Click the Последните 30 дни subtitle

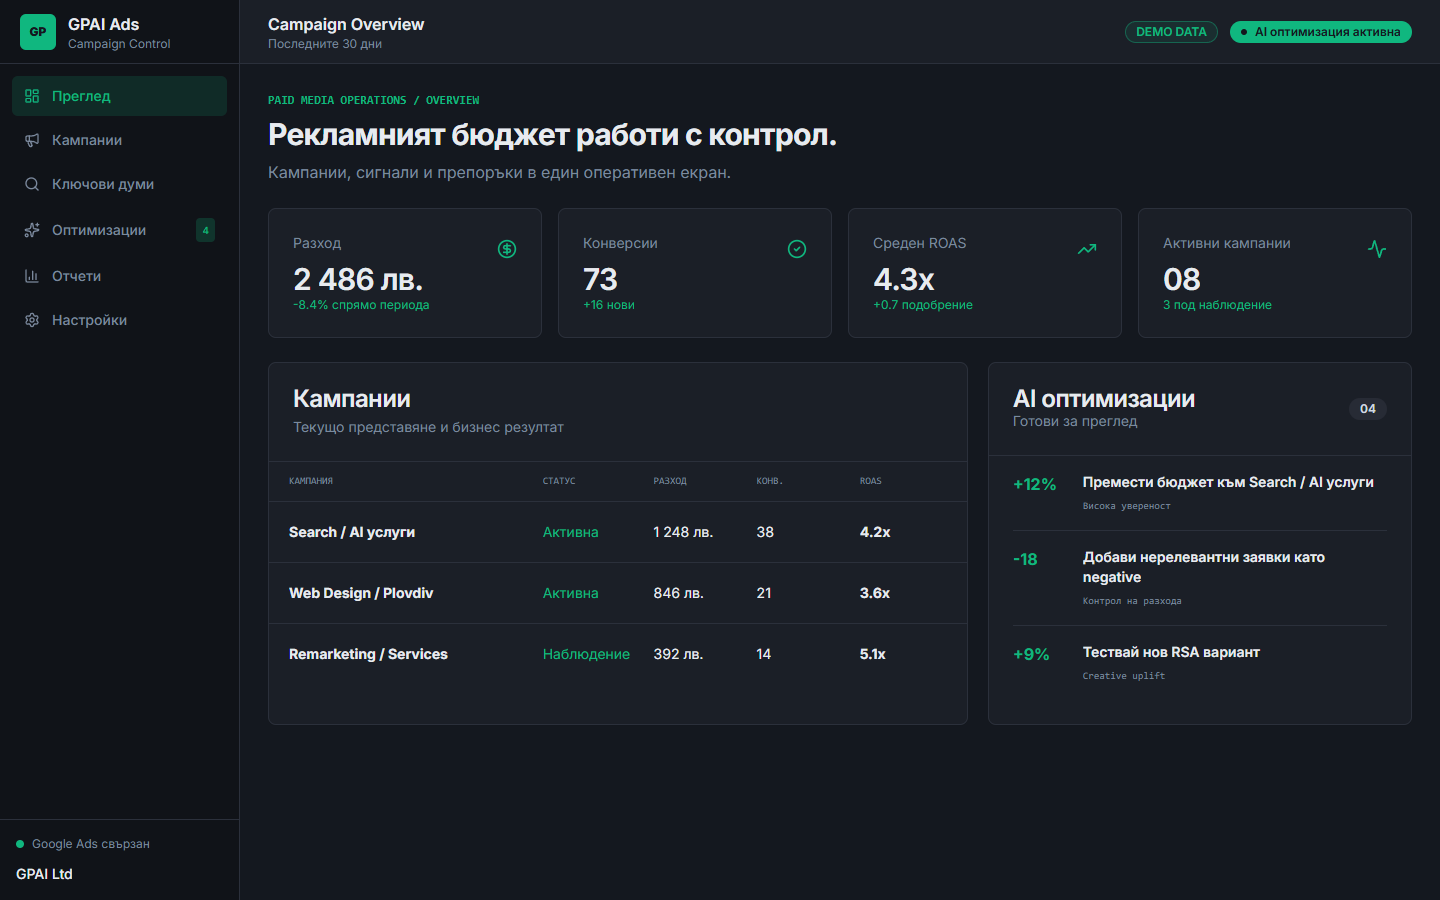(x=325, y=44)
